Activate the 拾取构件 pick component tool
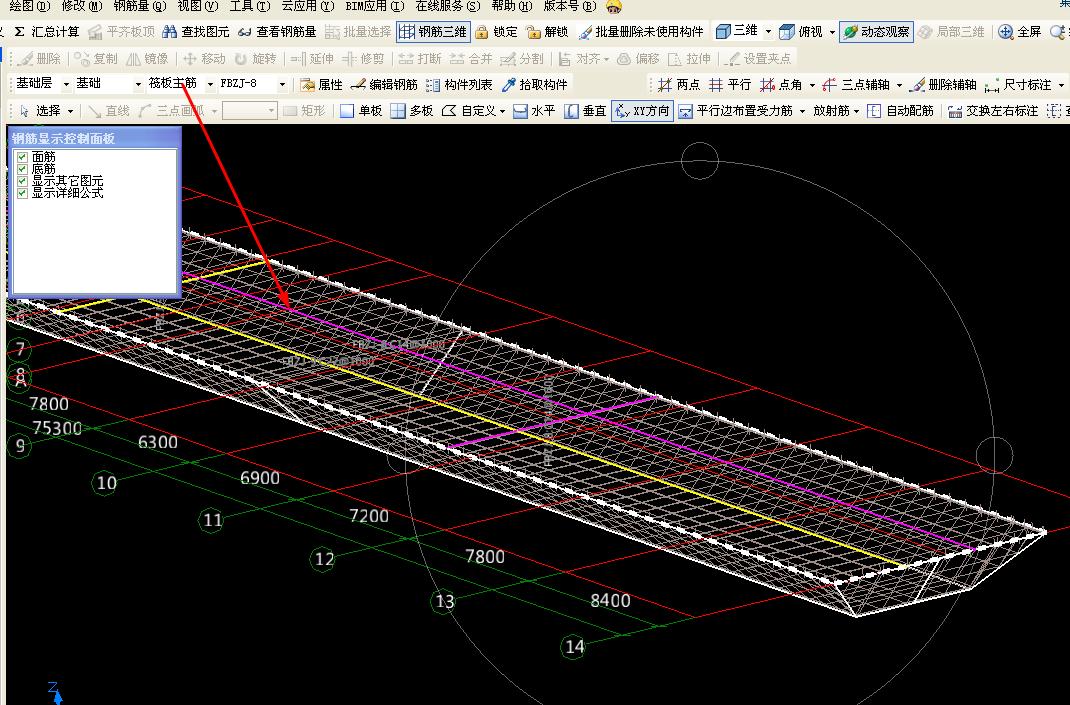Screen dimensions: 1070x705 (x=535, y=85)
